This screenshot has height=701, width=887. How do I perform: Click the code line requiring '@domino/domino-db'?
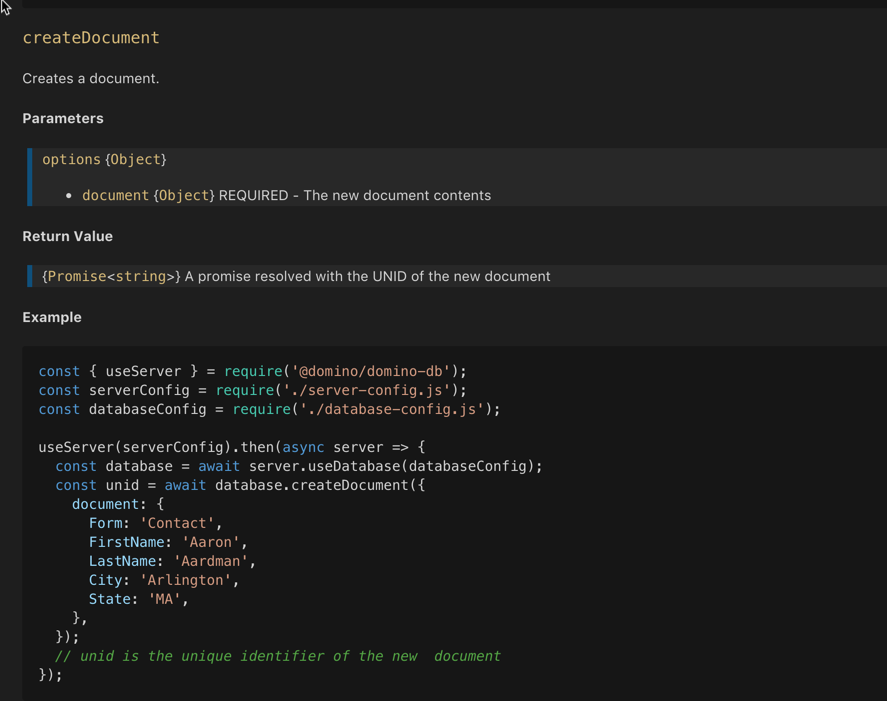(252, 371)
